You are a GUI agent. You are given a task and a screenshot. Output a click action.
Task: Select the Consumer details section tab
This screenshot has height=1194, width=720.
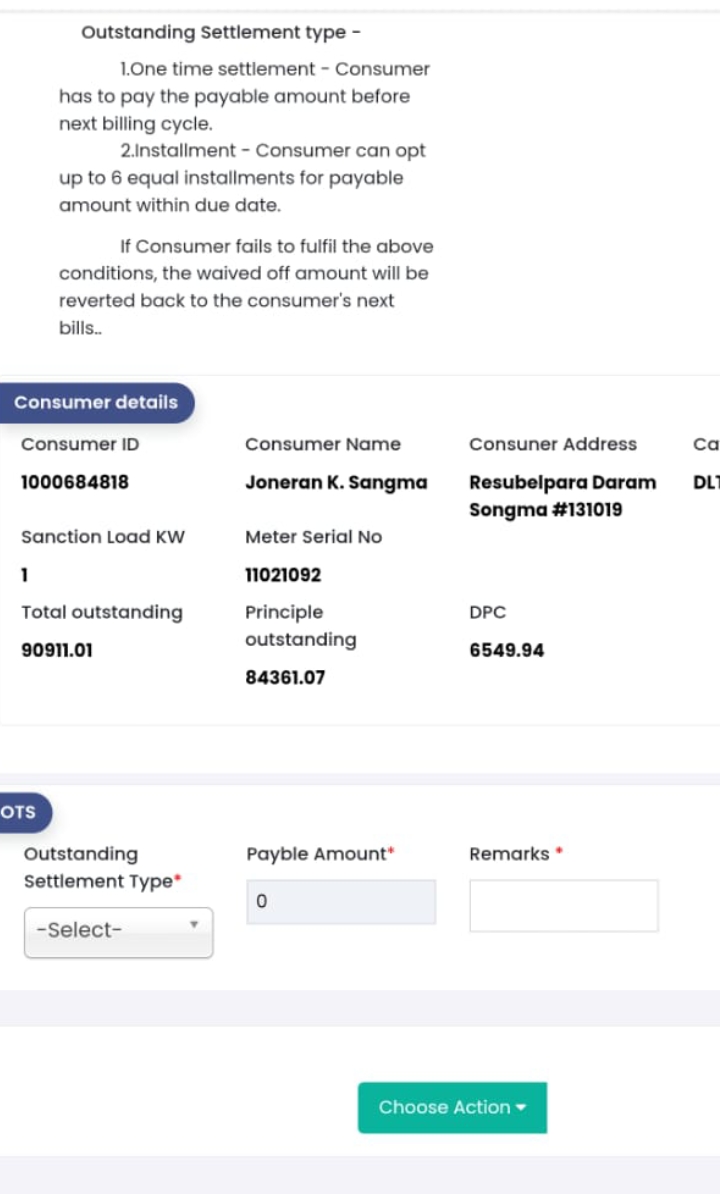(96, 402)
